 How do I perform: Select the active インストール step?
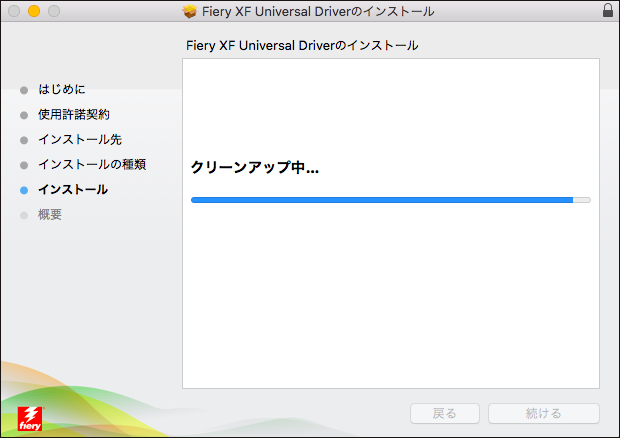point(73,190)
